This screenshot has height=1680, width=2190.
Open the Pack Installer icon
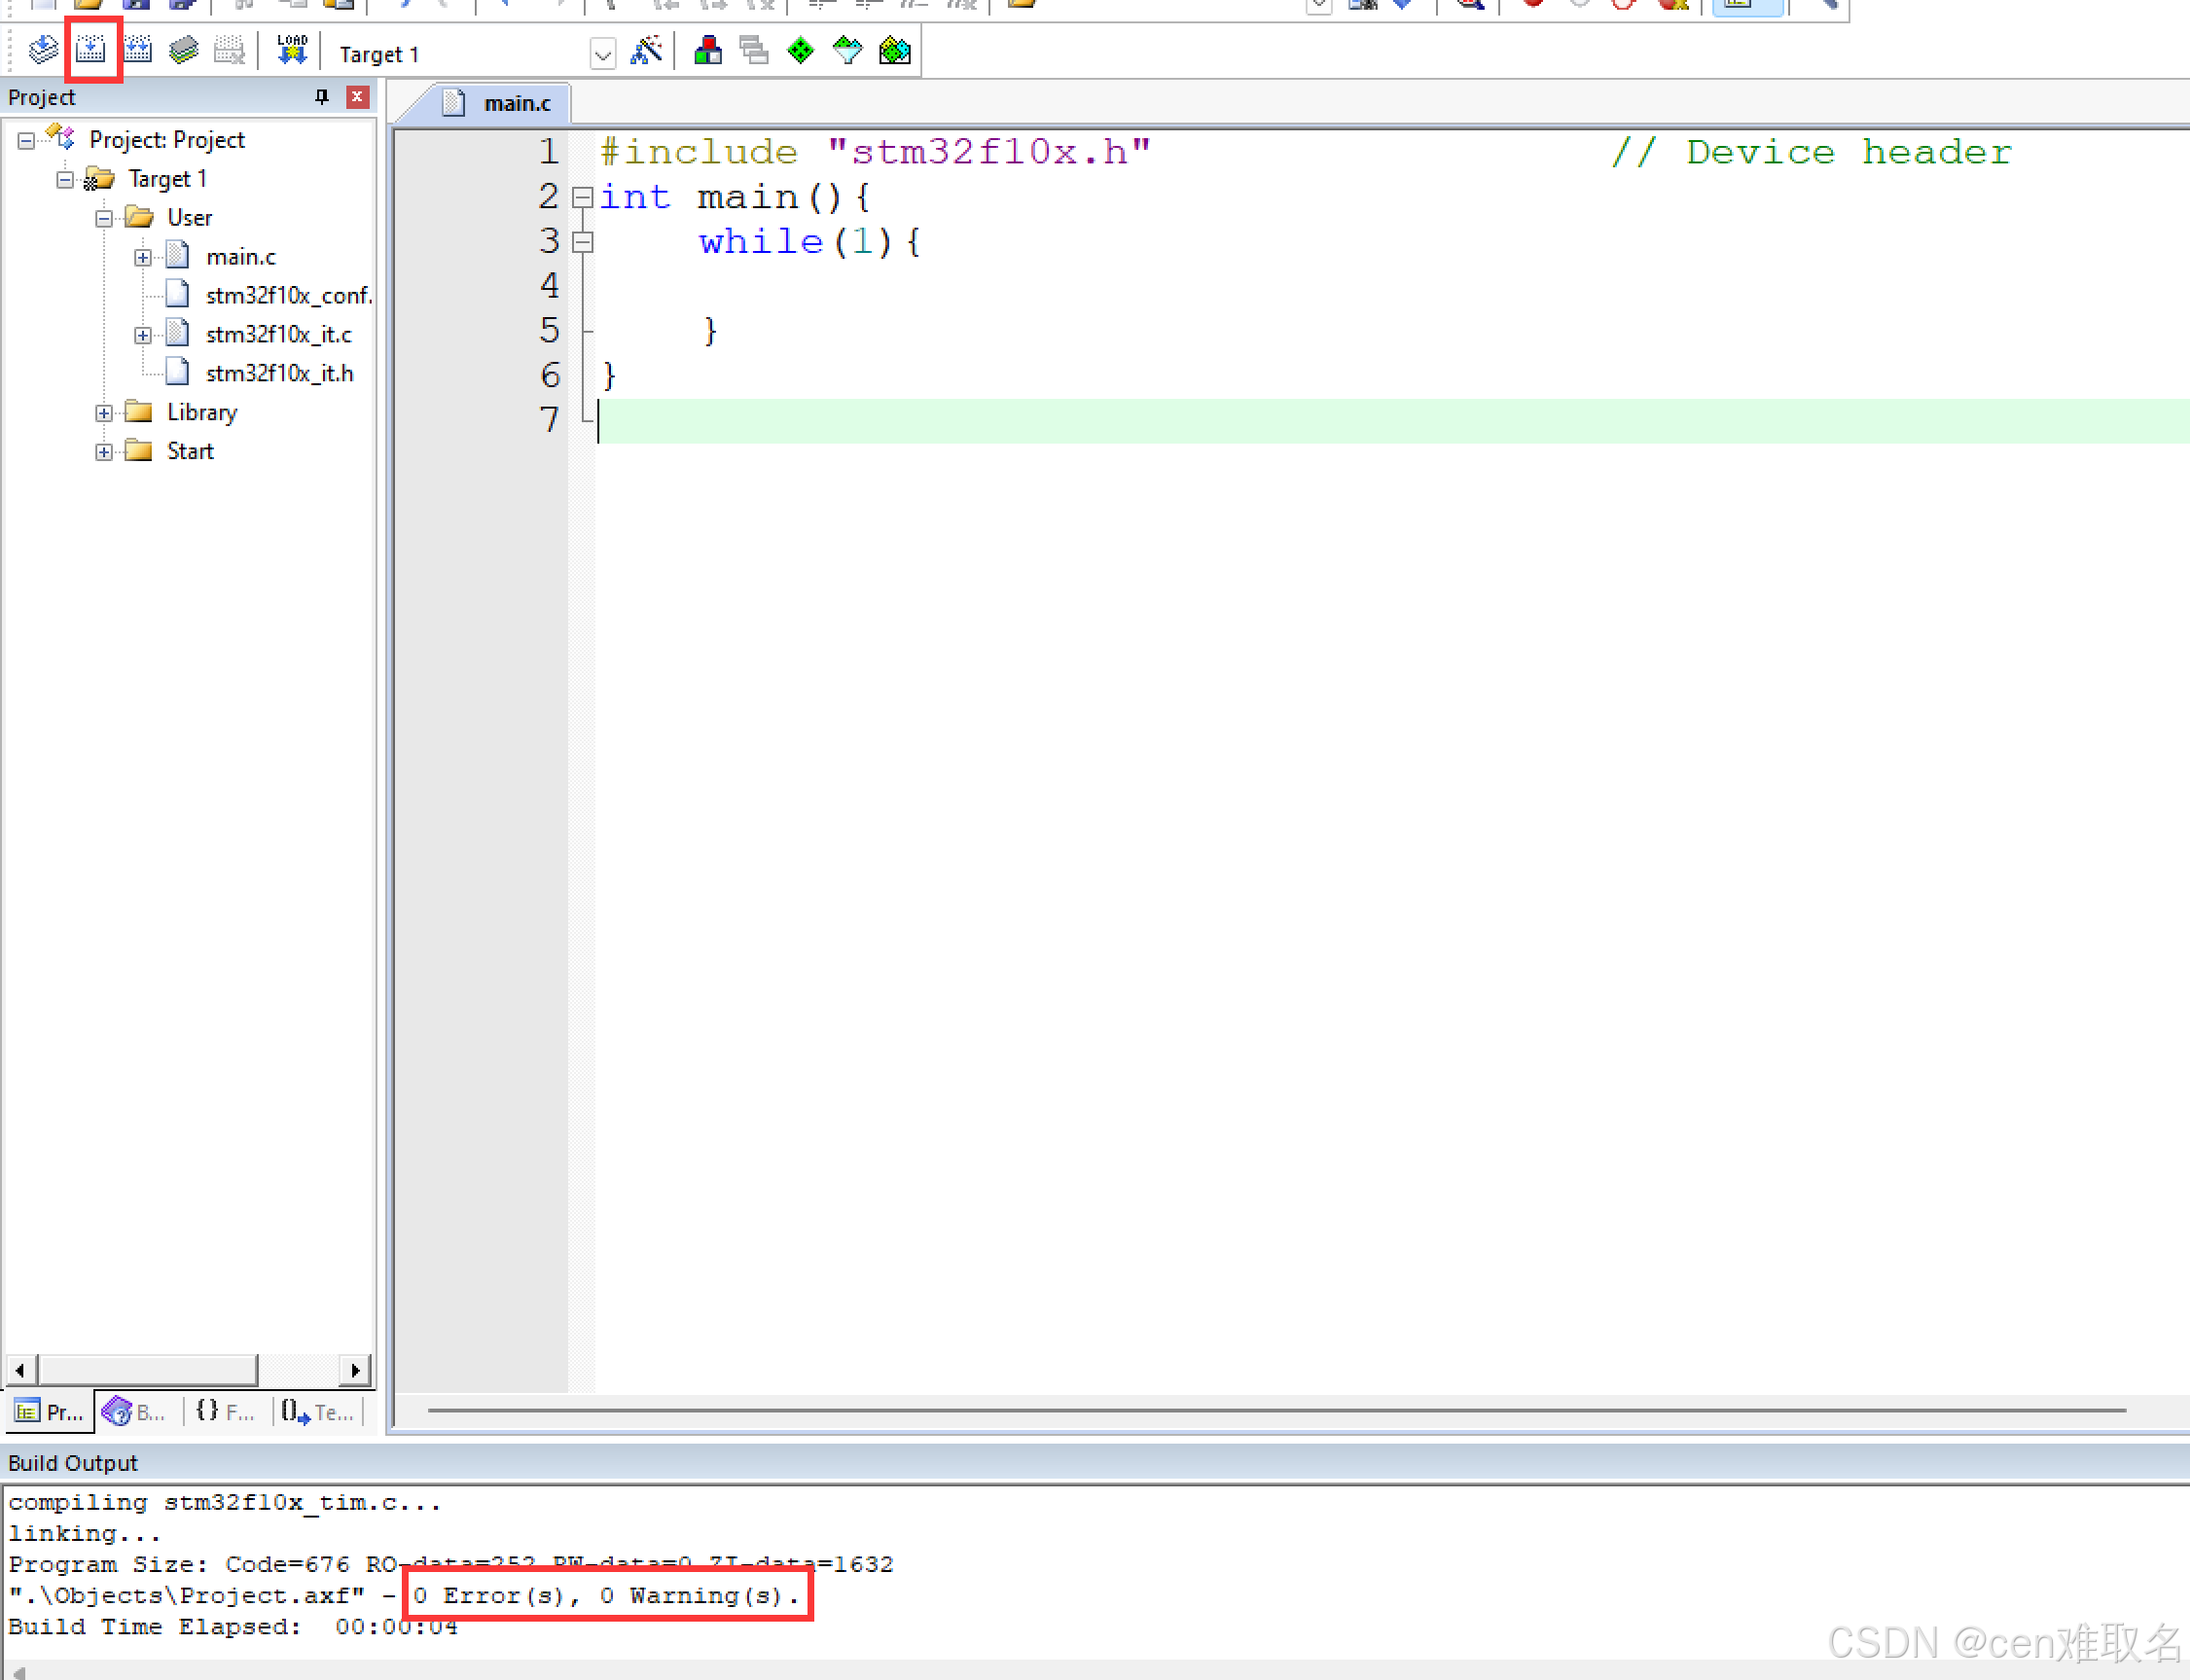[894, 50]
